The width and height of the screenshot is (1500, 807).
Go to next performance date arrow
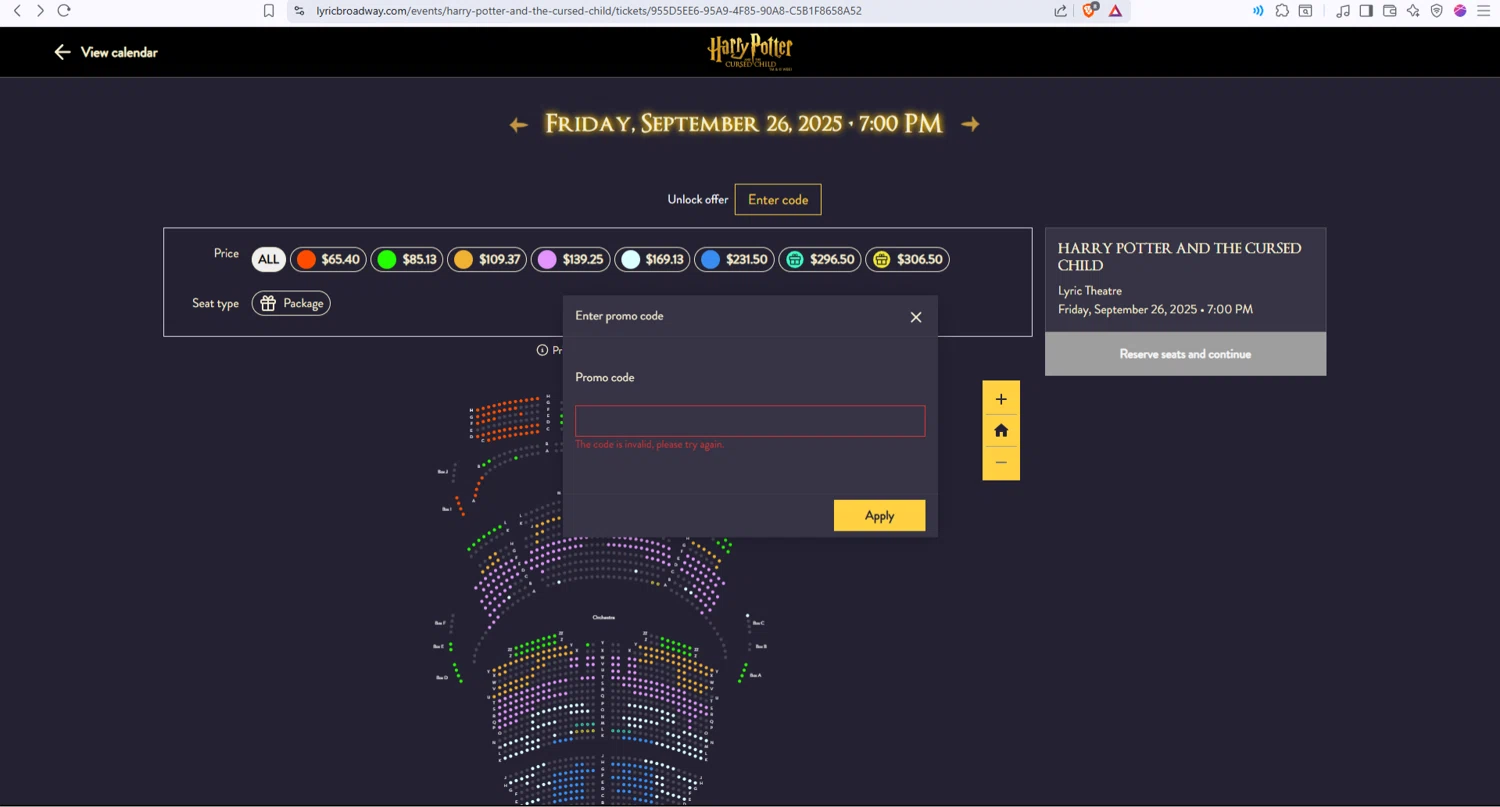point(970,124)
